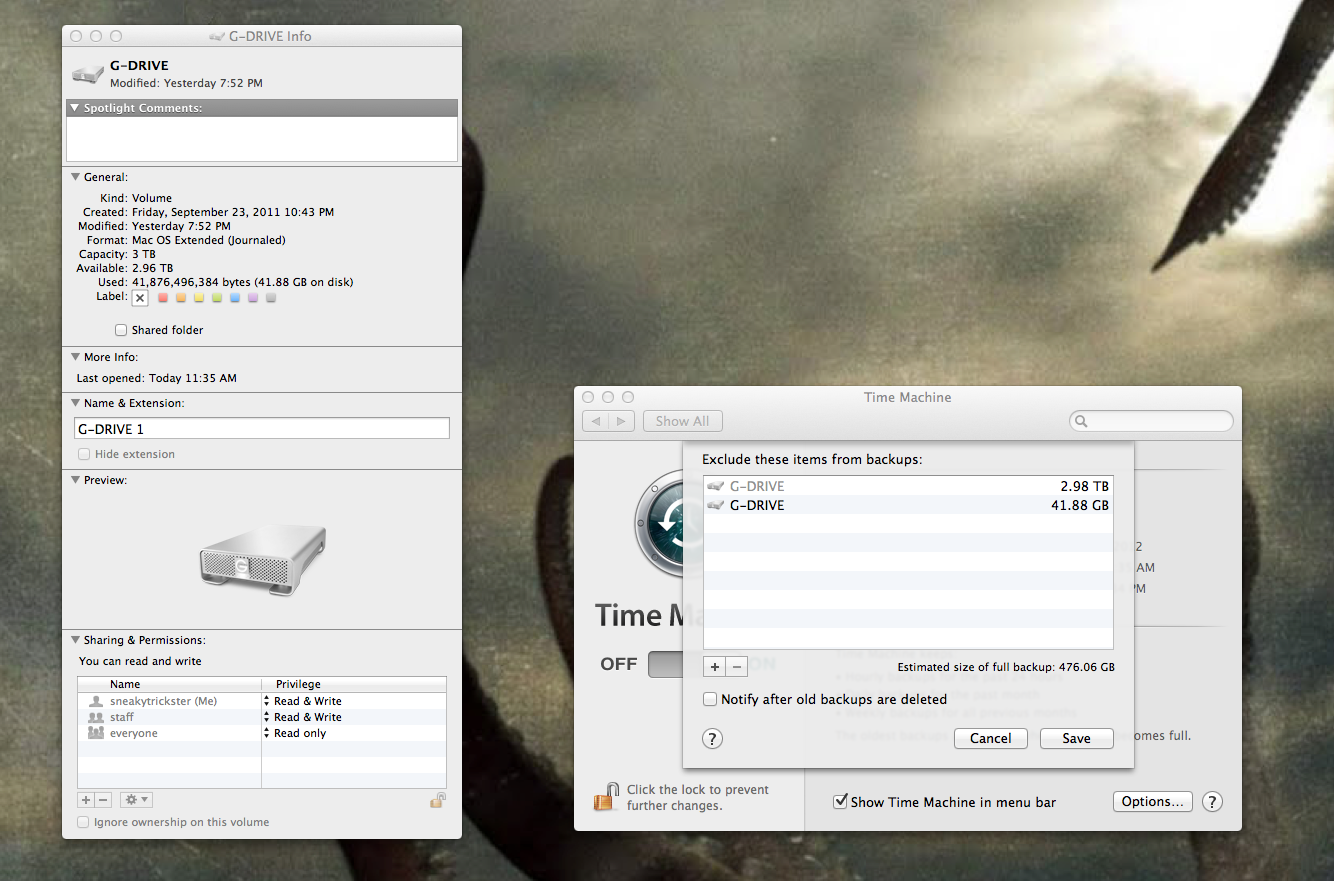Click the everyone group icon
The height and width of the screenshot is (881, 1334).
tap(96, 733)
